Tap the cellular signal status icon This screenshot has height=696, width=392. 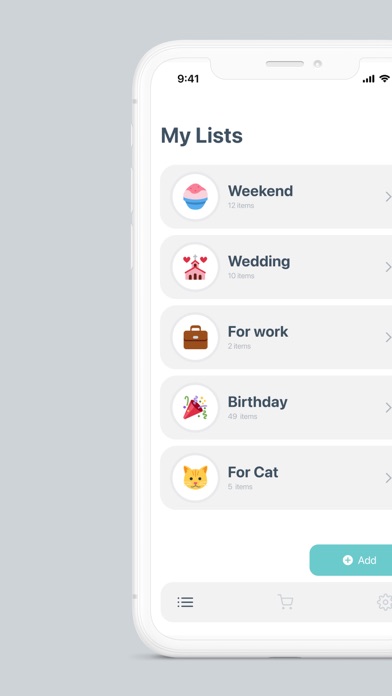pos(368,79)
